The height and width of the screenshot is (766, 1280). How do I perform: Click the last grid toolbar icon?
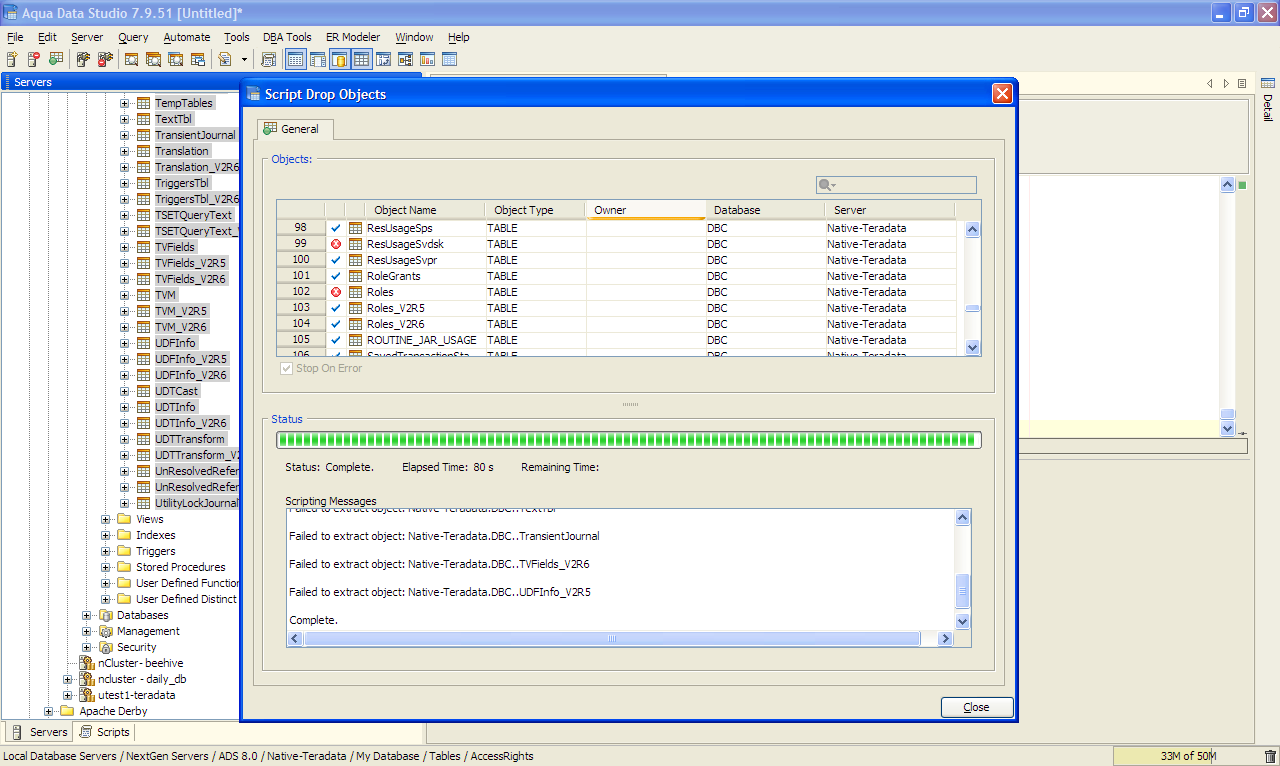click(x=450, y=60)
